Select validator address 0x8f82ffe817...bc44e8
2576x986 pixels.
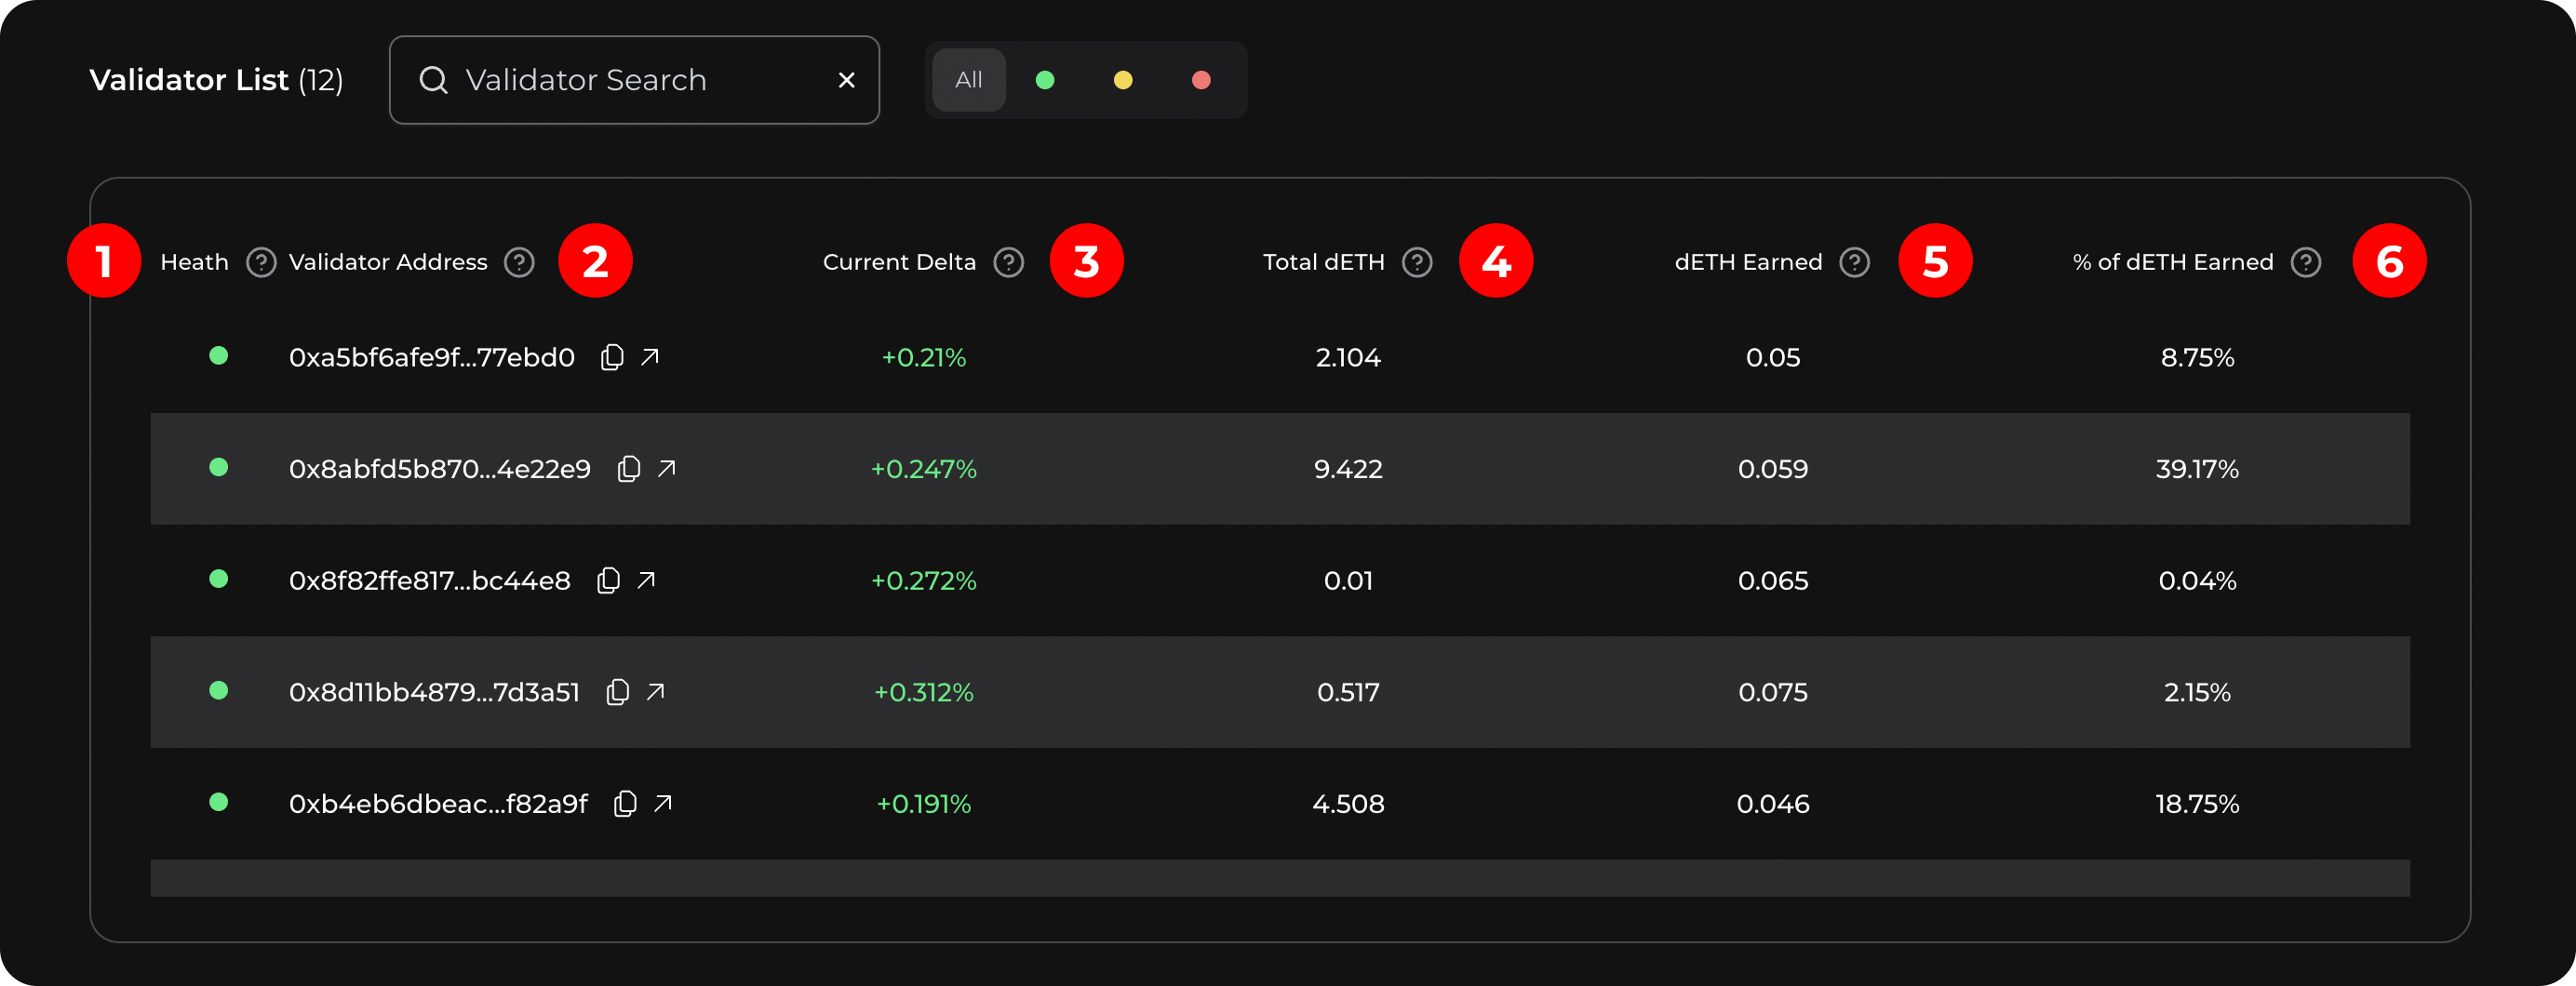[x=430, y=580]
